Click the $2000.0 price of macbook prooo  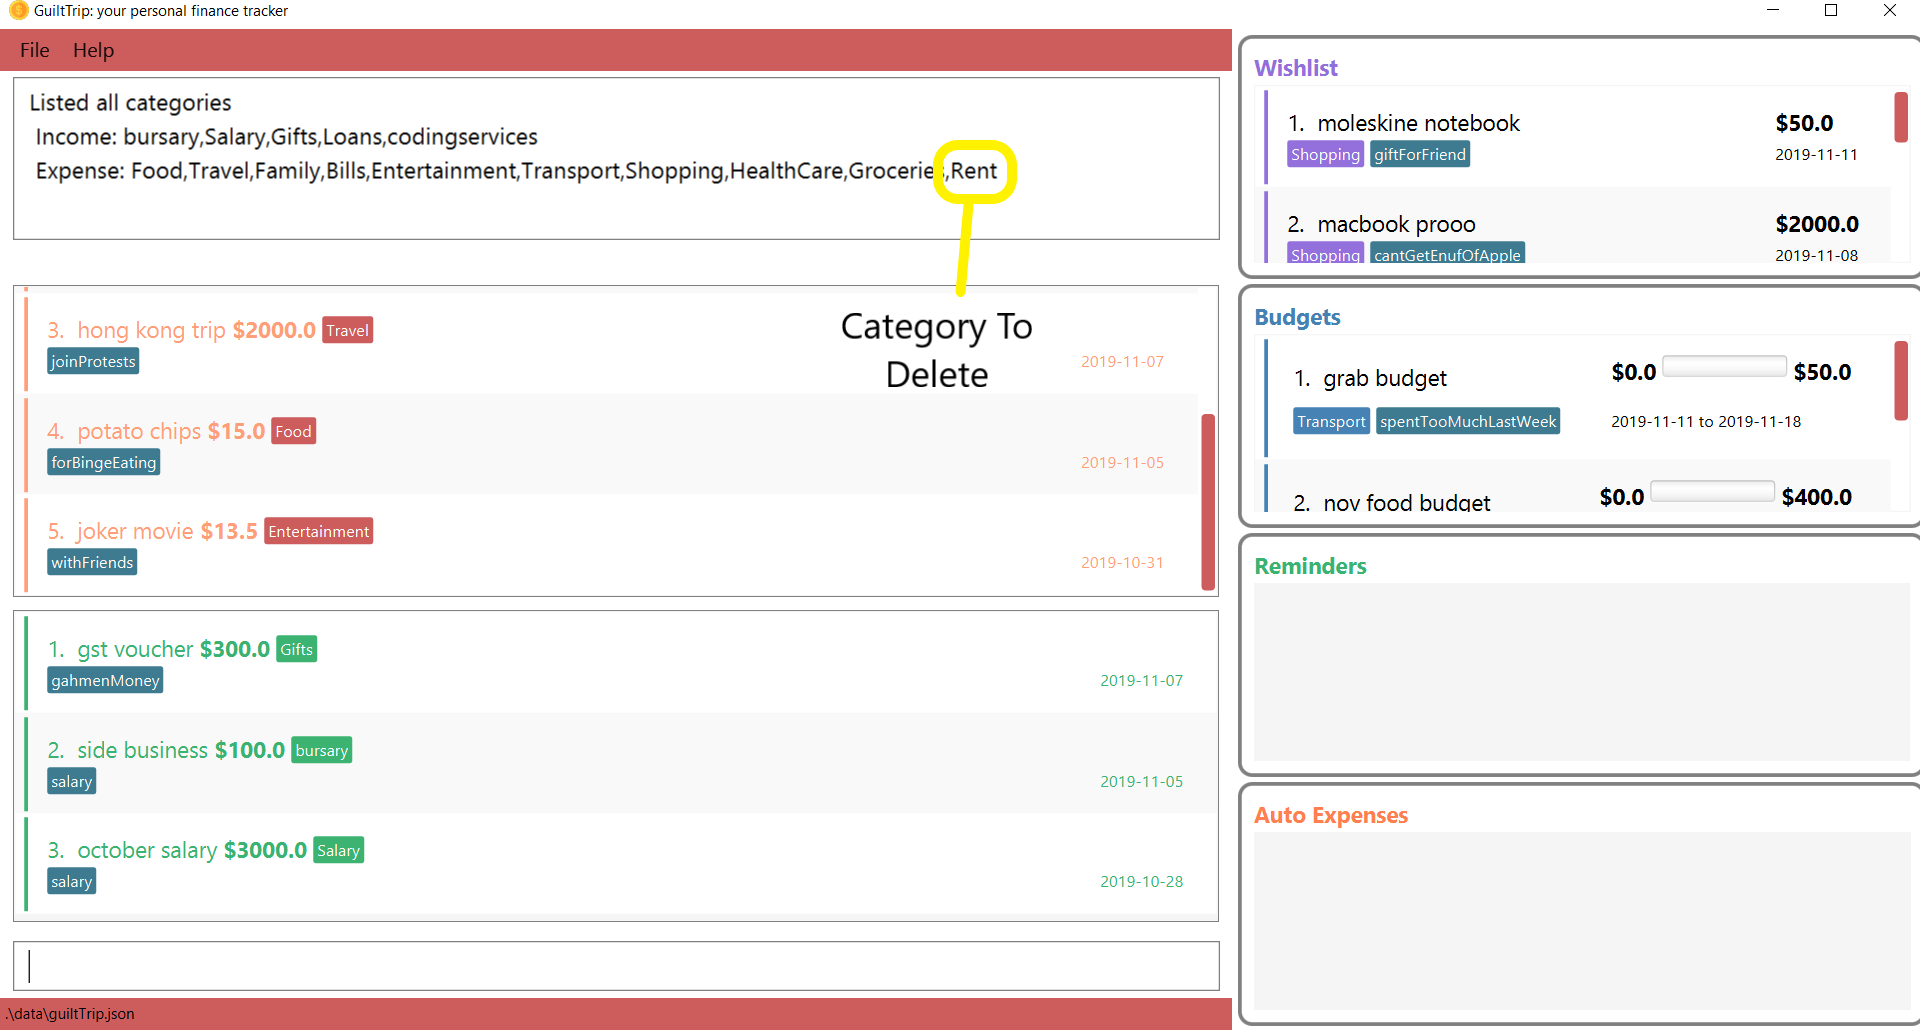tap(1816, 224)
